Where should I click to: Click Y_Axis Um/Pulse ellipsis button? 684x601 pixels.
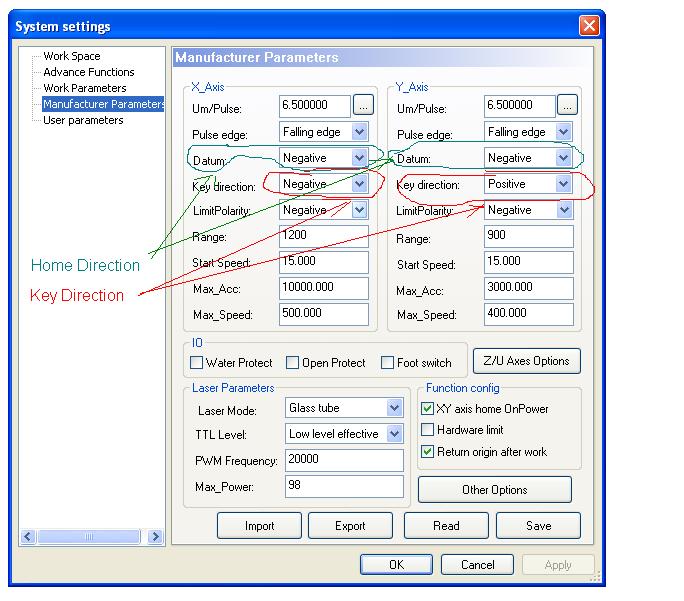(567, 106)
